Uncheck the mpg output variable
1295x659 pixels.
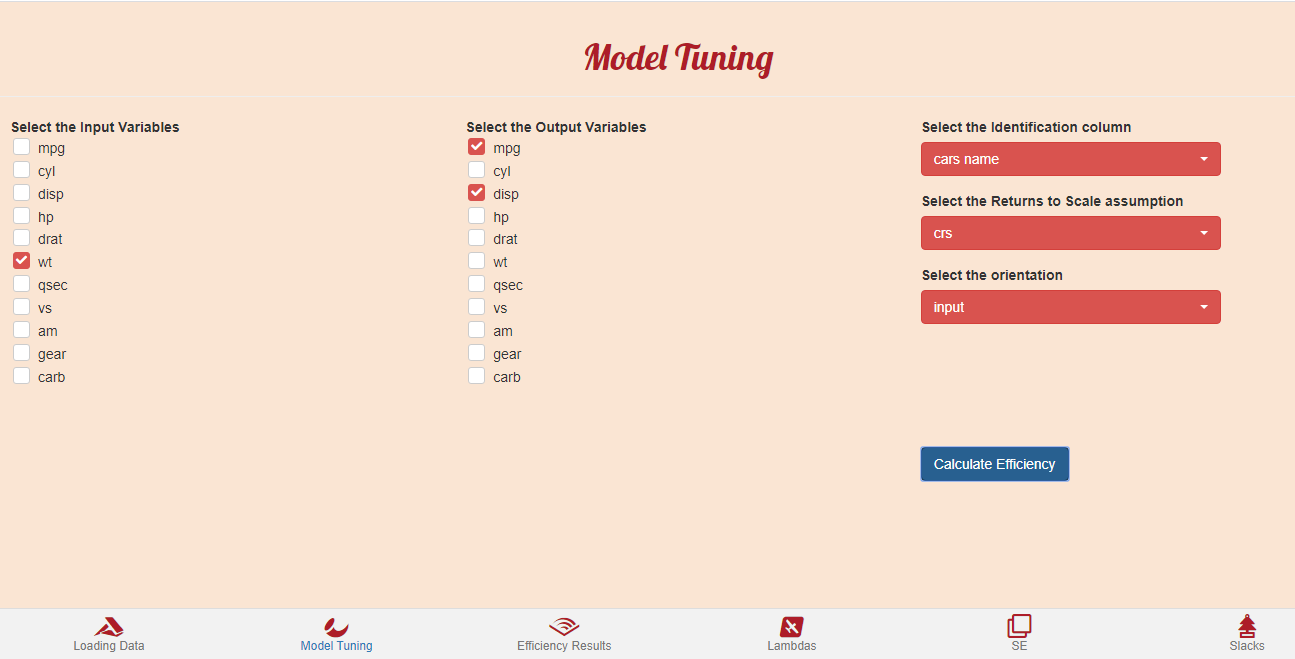(476, 147)
